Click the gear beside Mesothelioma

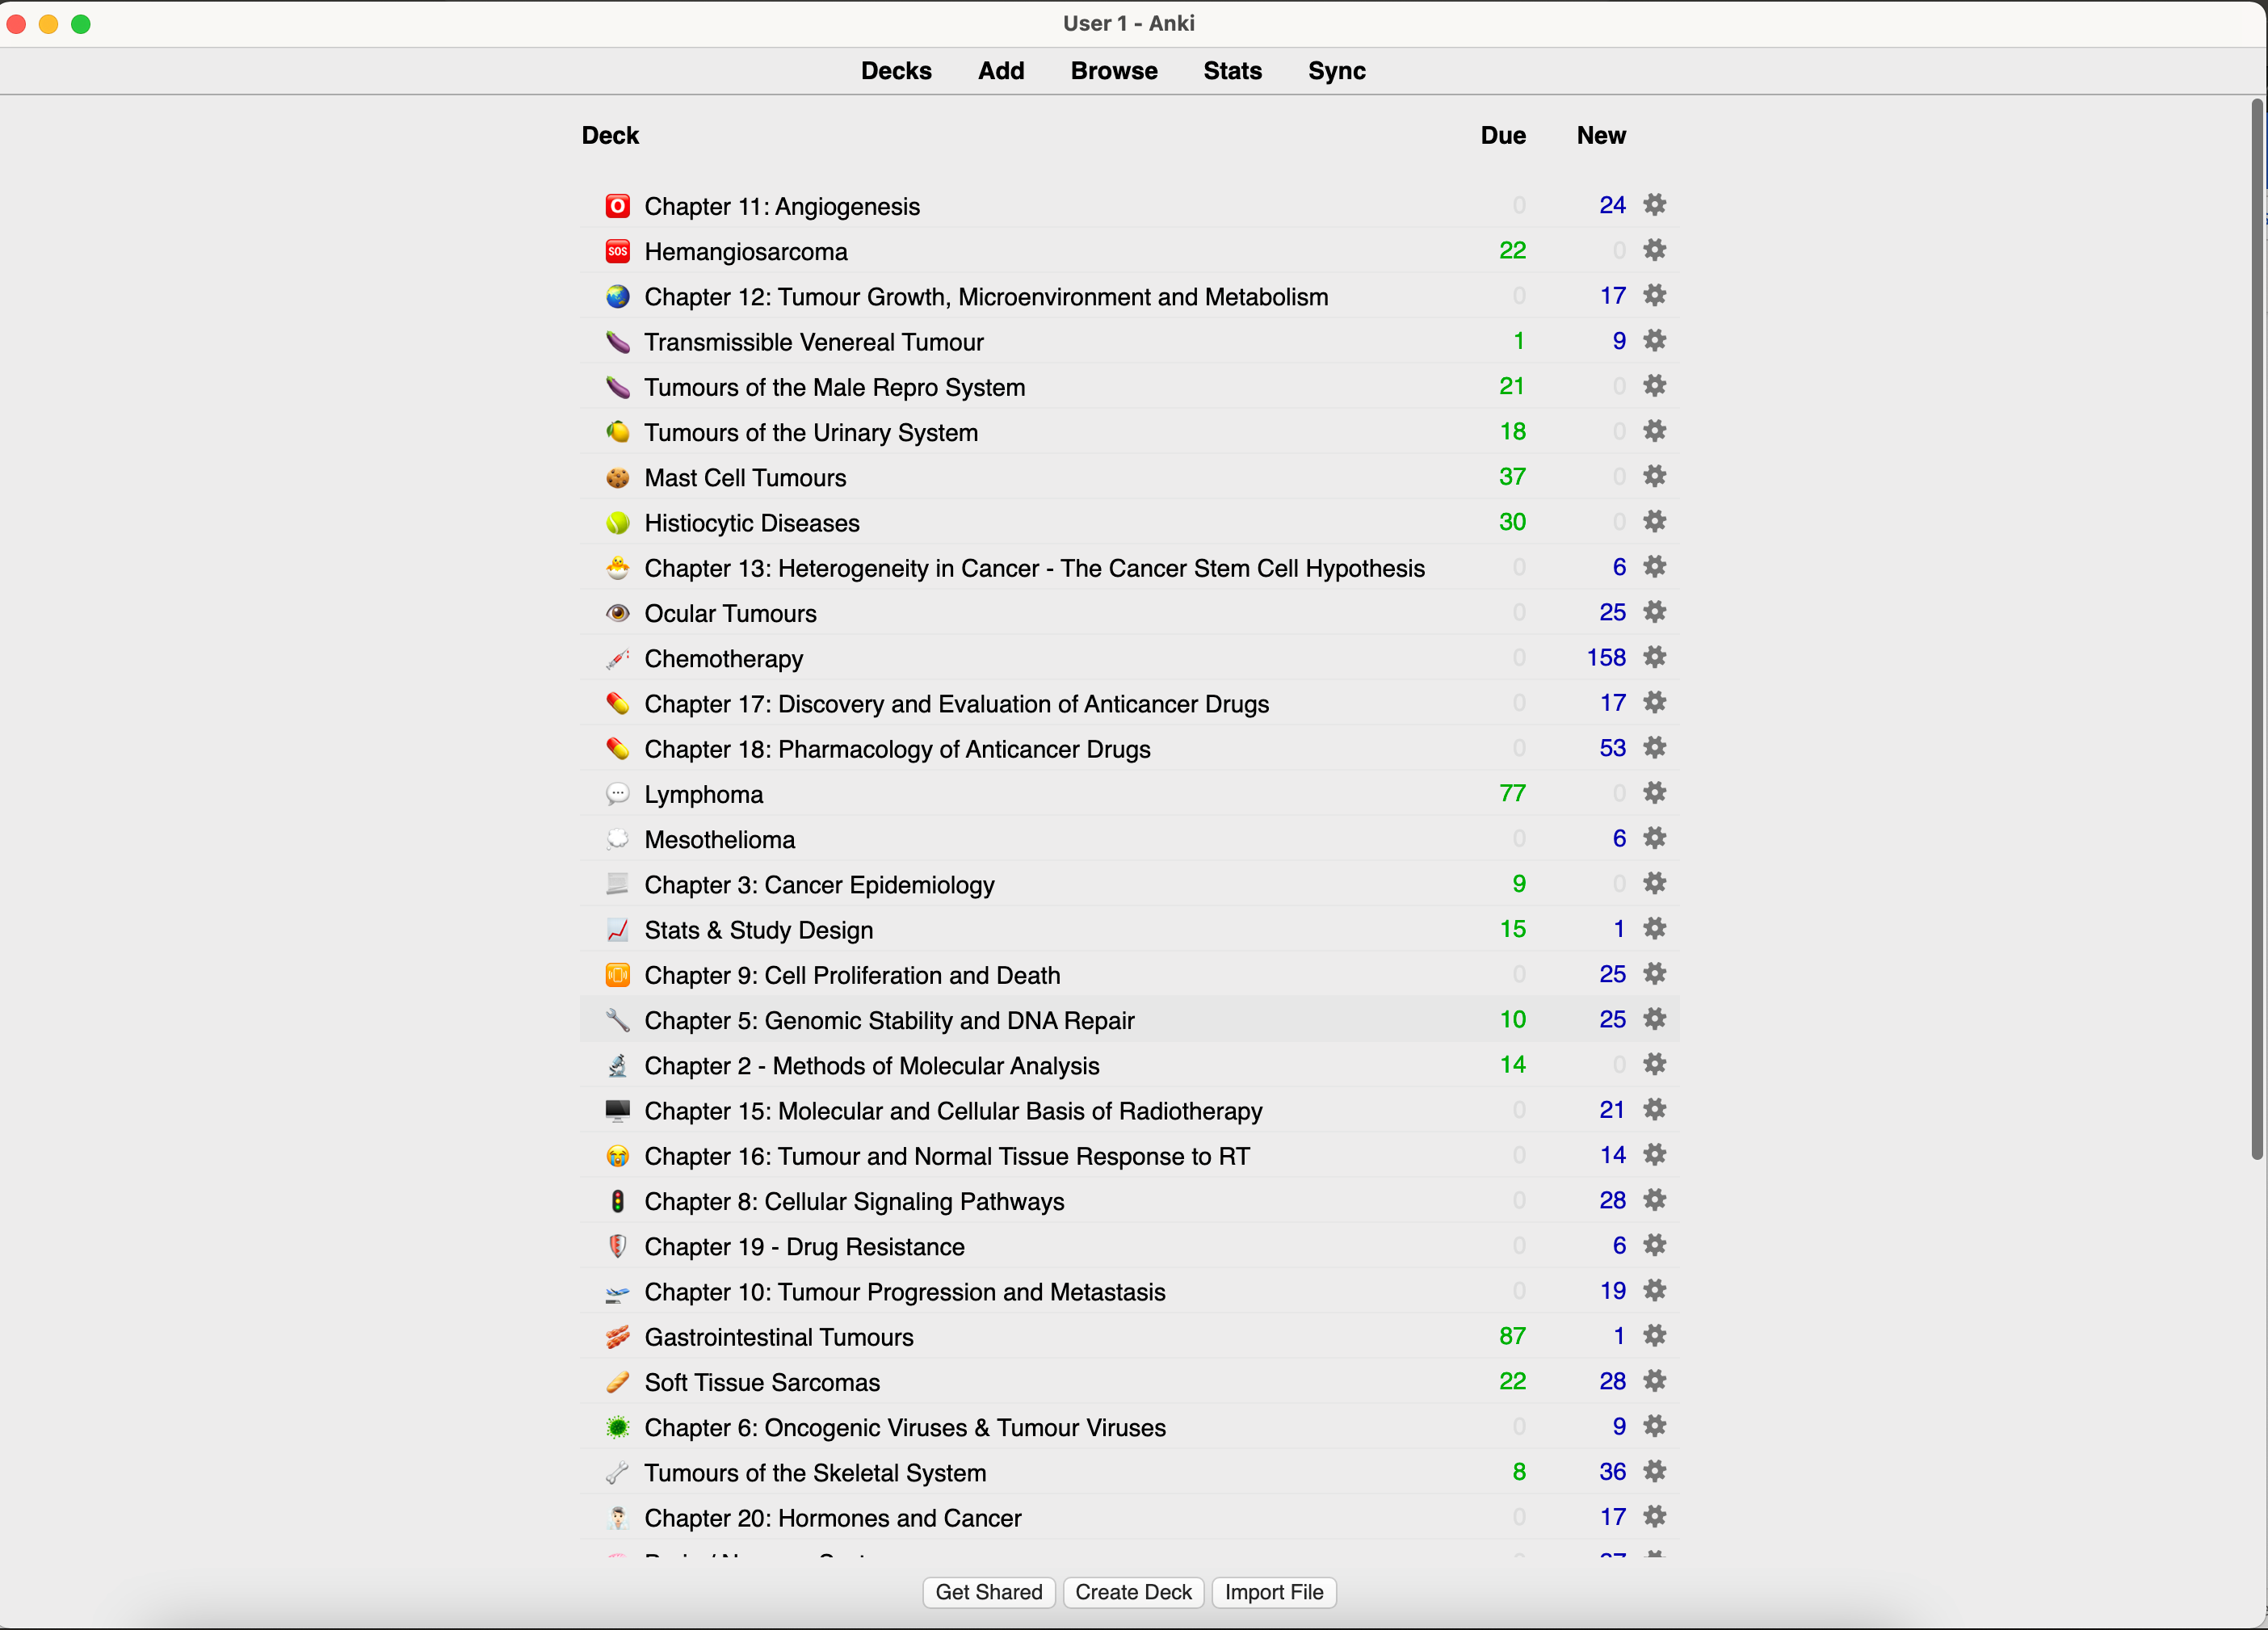pos(1655,838)
